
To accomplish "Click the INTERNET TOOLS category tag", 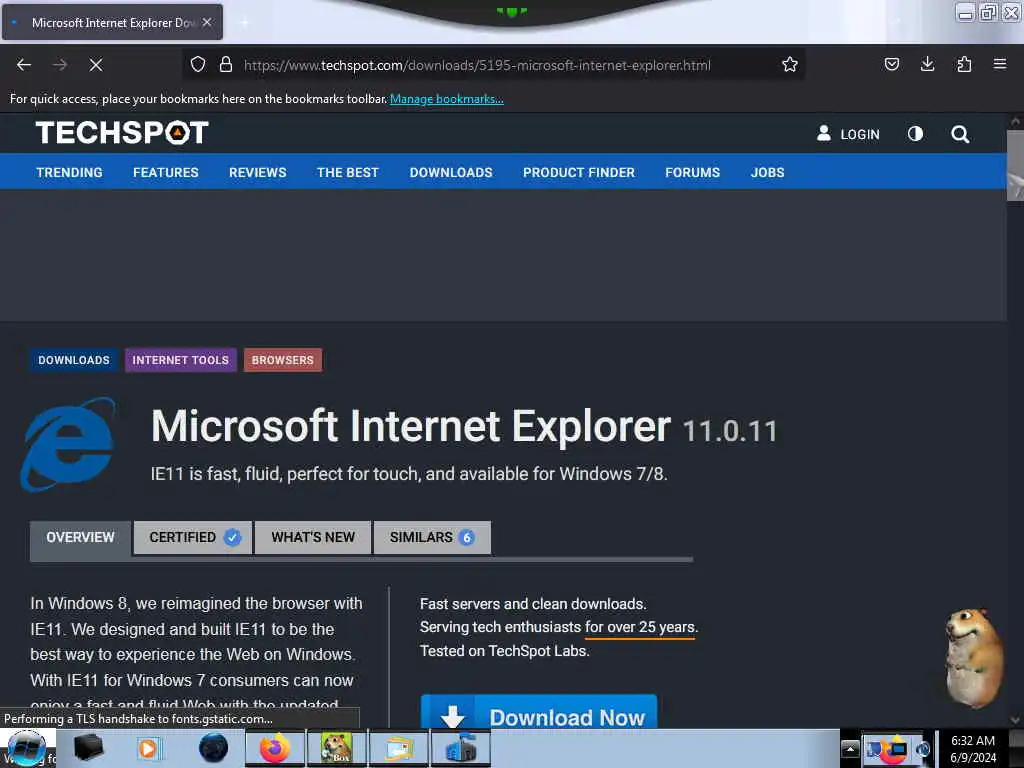I will (x=181, y=360).
